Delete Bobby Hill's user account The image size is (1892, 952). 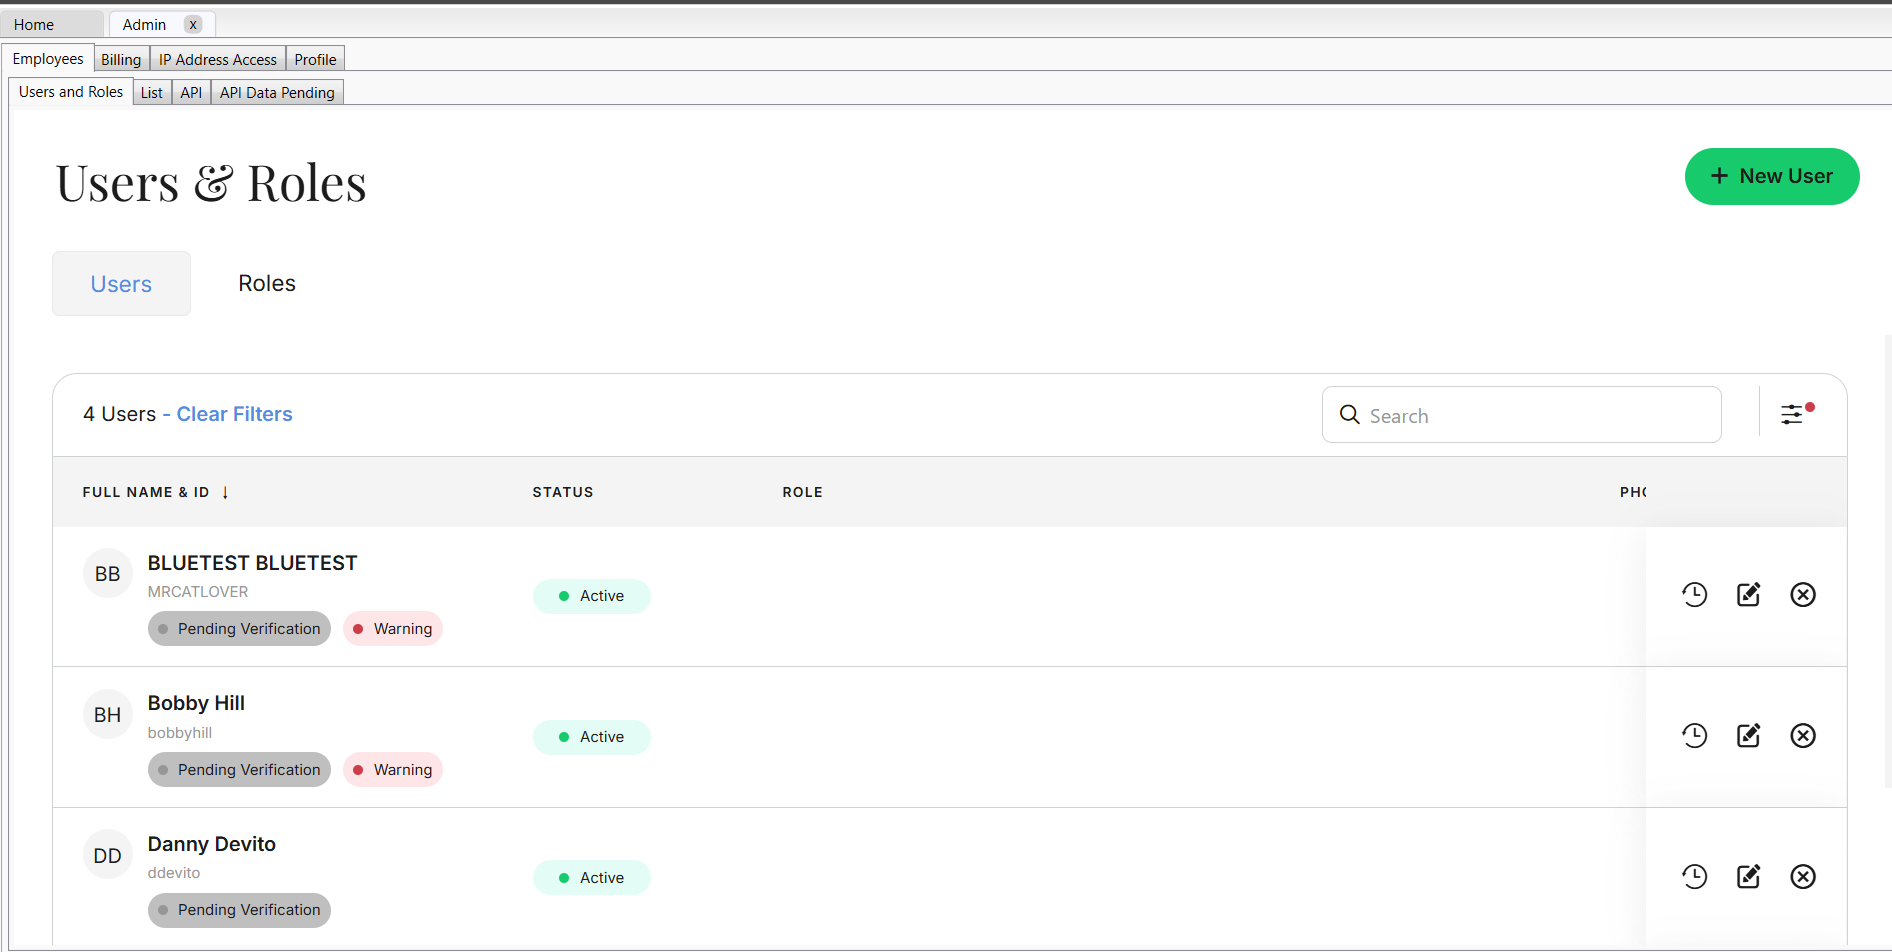tap(1802, 736)
